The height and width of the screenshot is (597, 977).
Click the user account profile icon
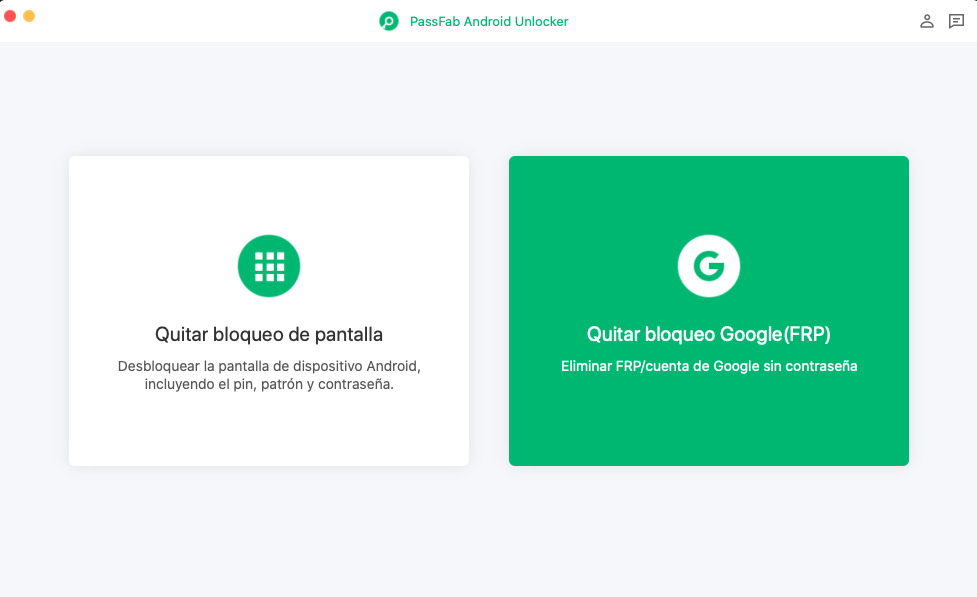(926, 20)
